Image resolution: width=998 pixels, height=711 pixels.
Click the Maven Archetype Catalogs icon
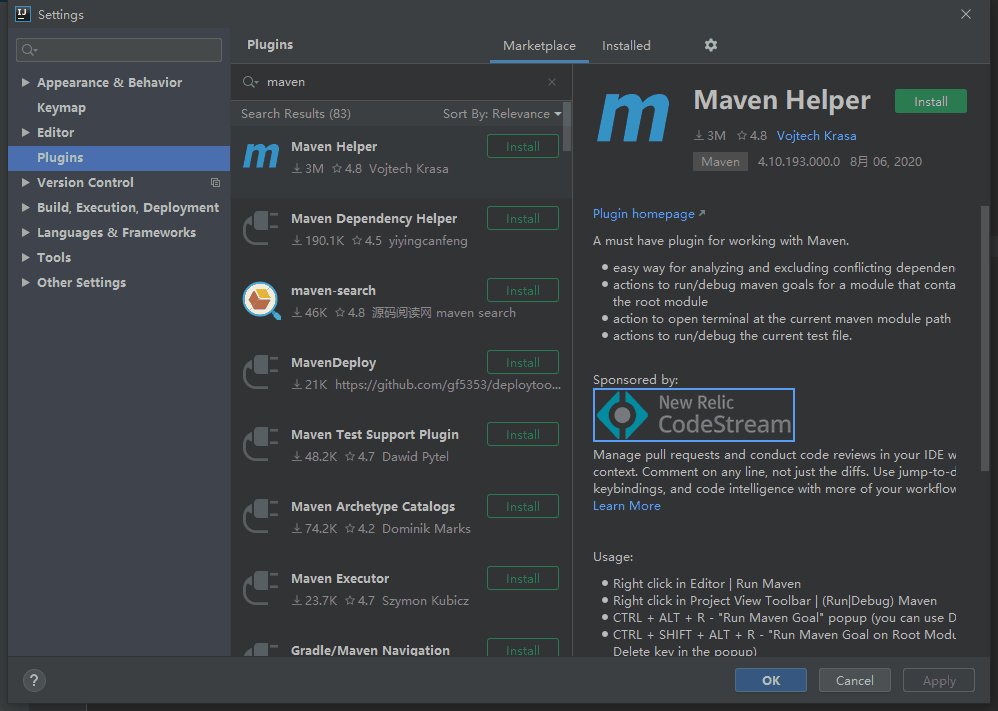click(261, 516)
